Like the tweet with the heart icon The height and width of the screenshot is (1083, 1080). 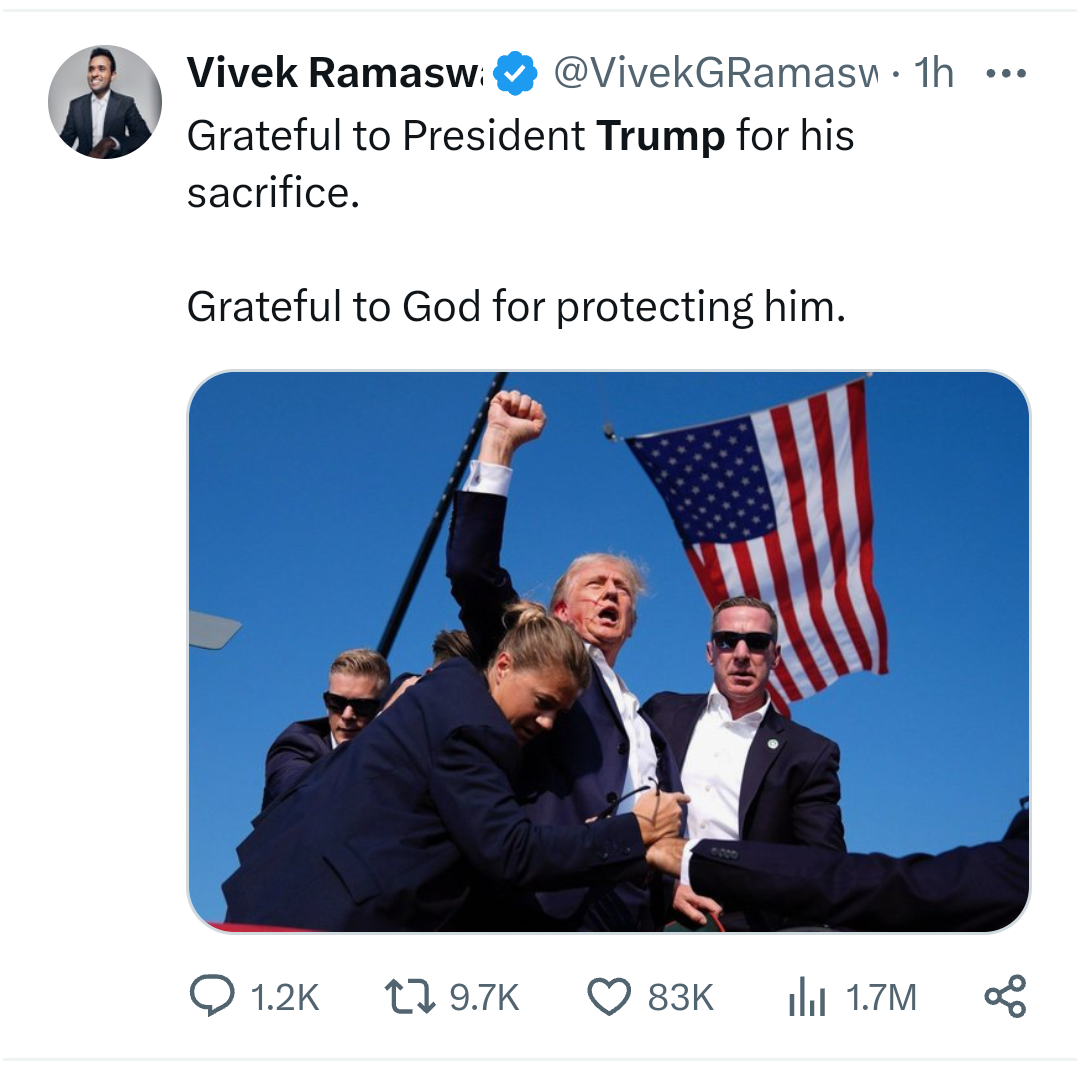(609, 997)
